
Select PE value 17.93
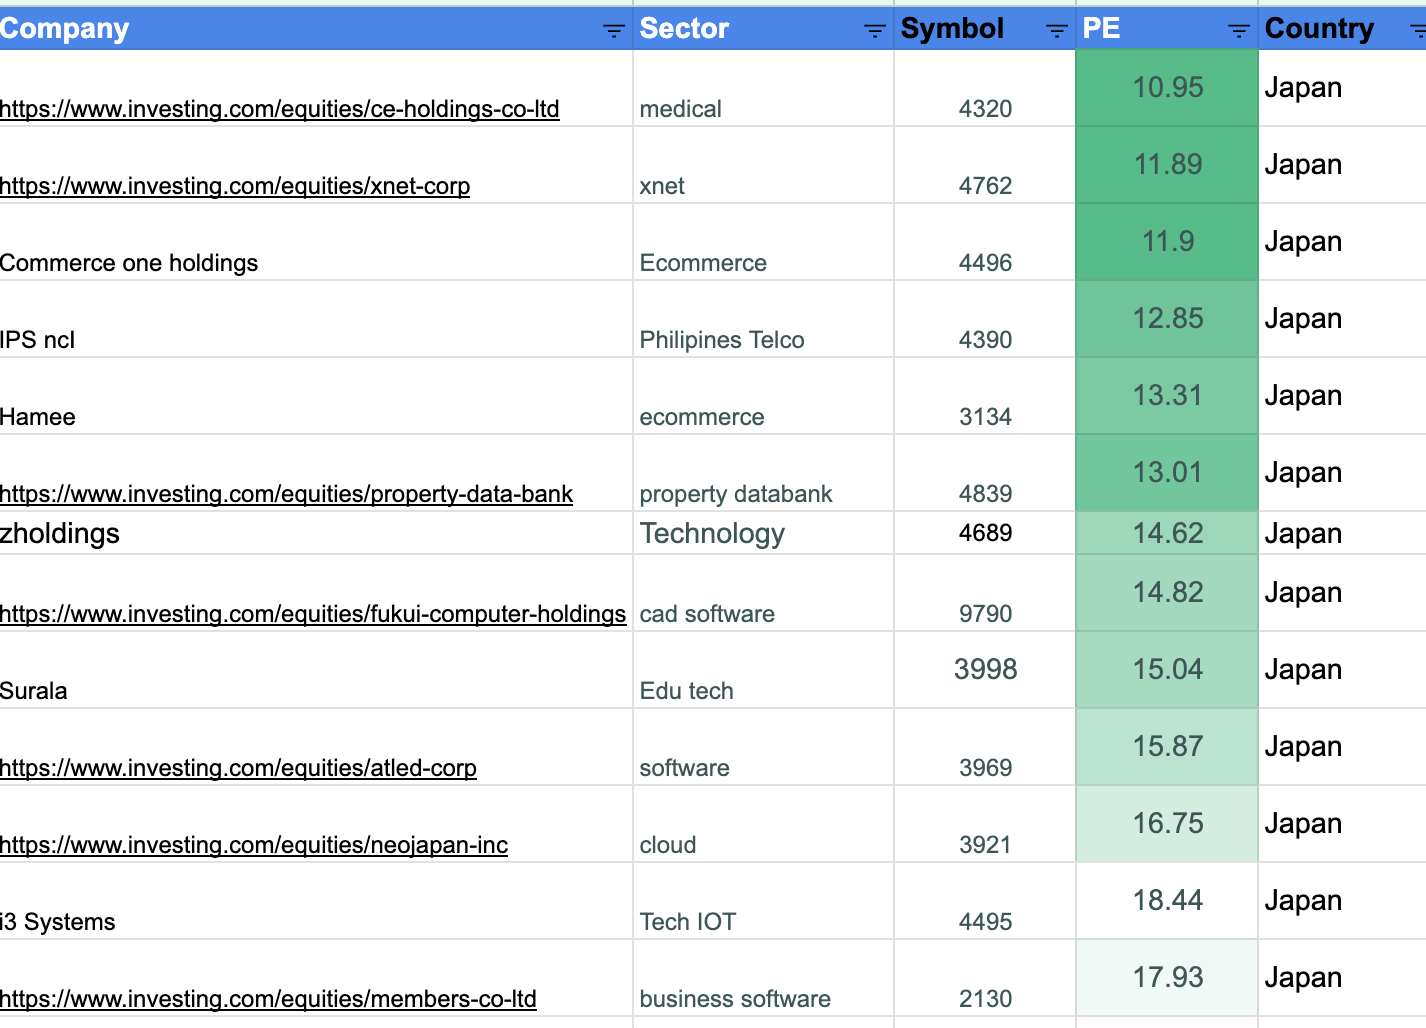(1167, 978)
